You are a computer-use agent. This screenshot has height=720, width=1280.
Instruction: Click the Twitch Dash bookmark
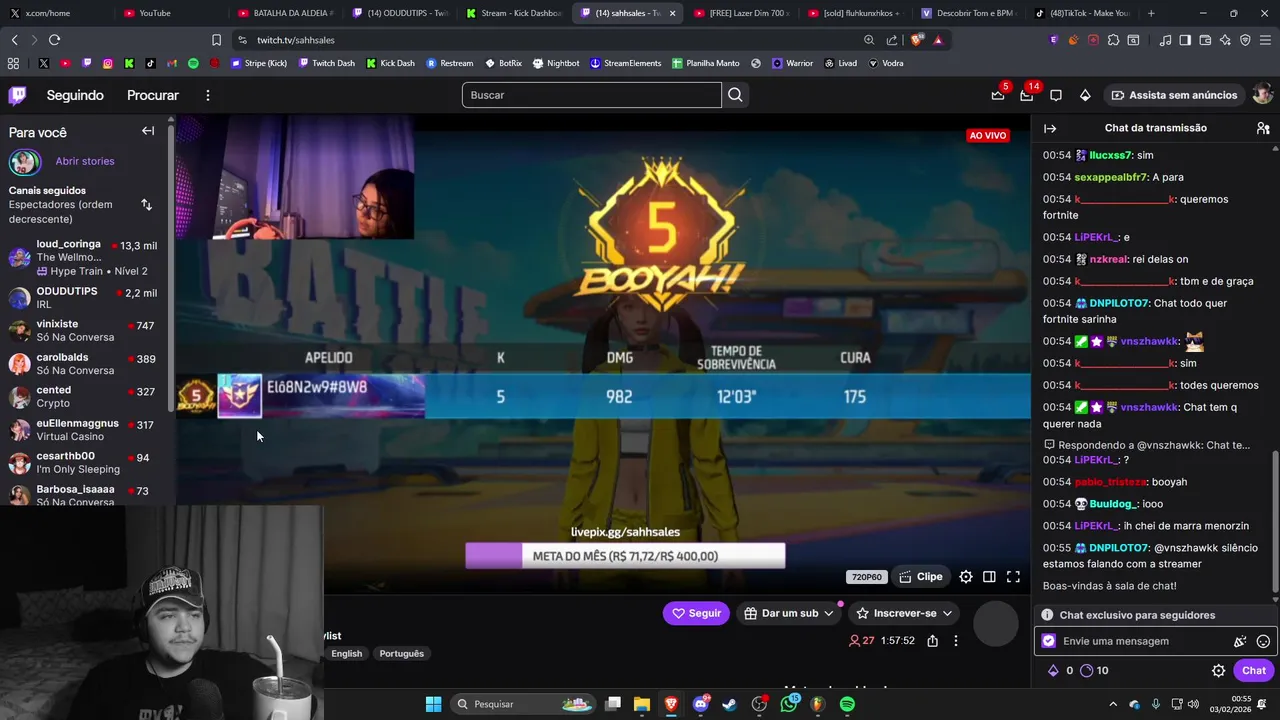tap(325, 63)
